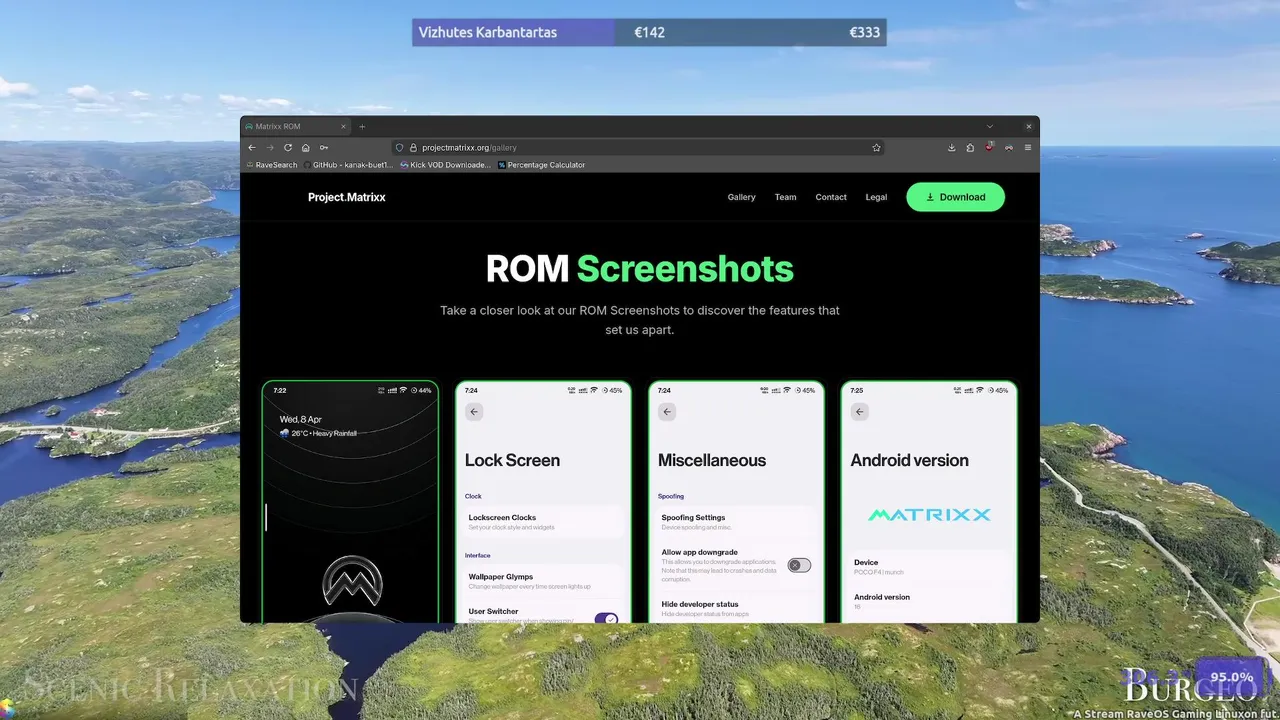Go back using the browser back arrow

252,147
